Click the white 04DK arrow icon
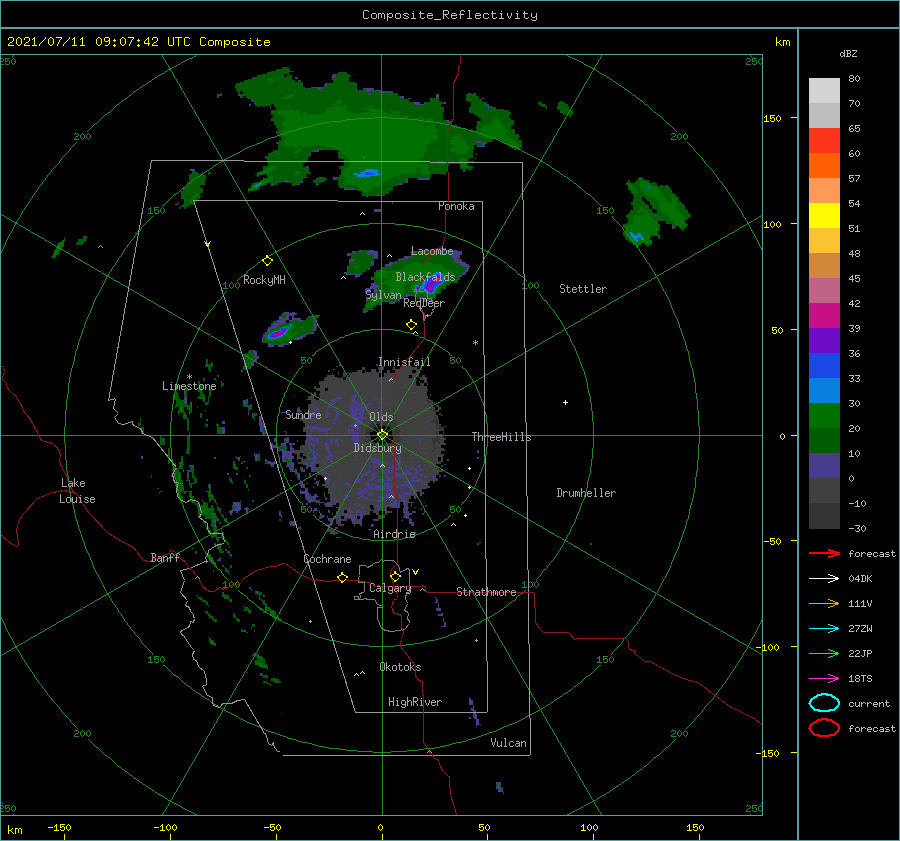This screenshot has width=900, height=841. [x=824, y=578]
